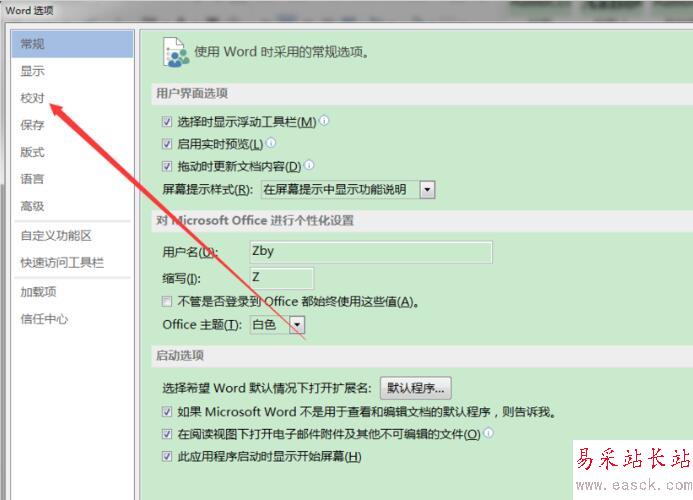Go to the 保存 settings page
Screen dimensions: 693x500
coord(33,125)
